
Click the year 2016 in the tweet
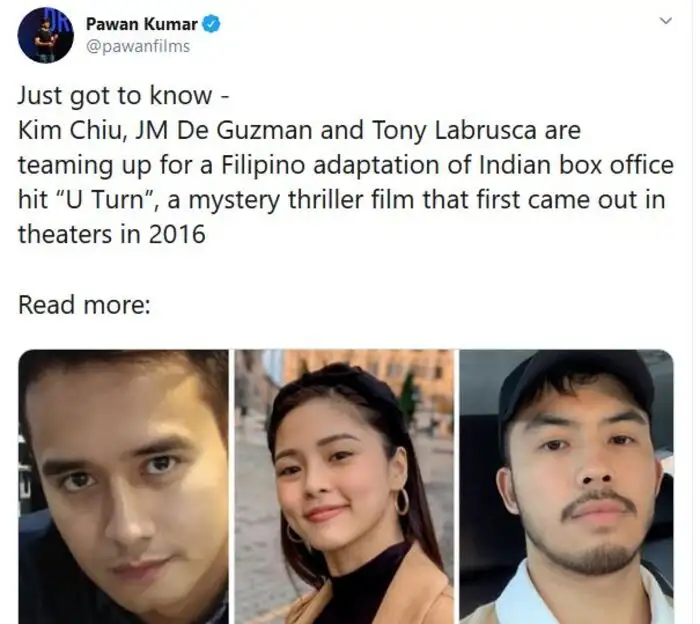click(x=177, y=235)
